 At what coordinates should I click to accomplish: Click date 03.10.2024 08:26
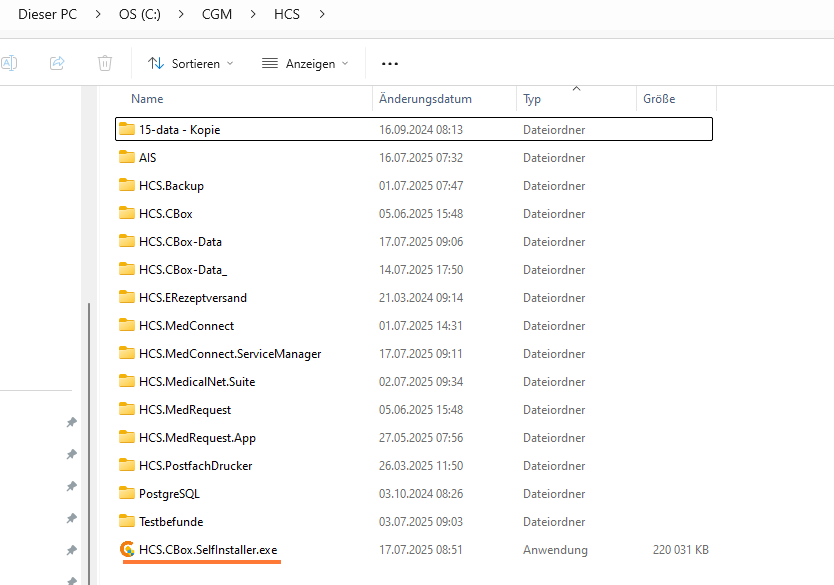(x=421, y=494)
